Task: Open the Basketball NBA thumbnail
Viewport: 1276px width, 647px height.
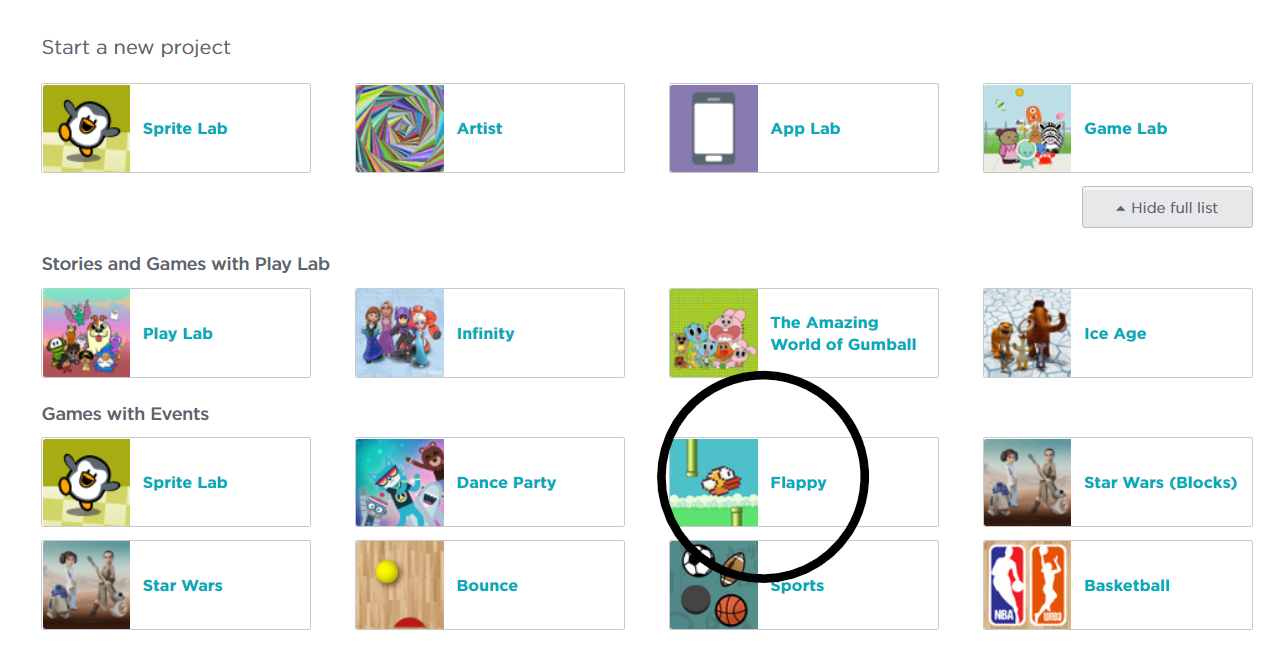Action: pyautogui.click(x=1027, y=585)
